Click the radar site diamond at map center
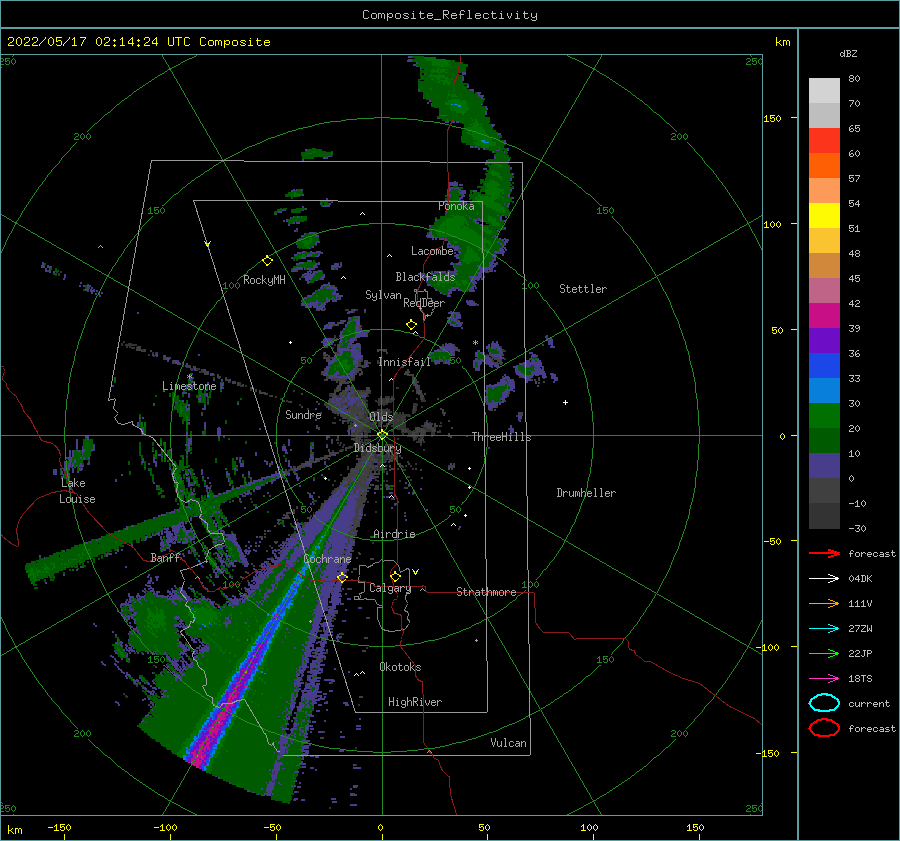 pyautogui.click(x=382, y=435)
